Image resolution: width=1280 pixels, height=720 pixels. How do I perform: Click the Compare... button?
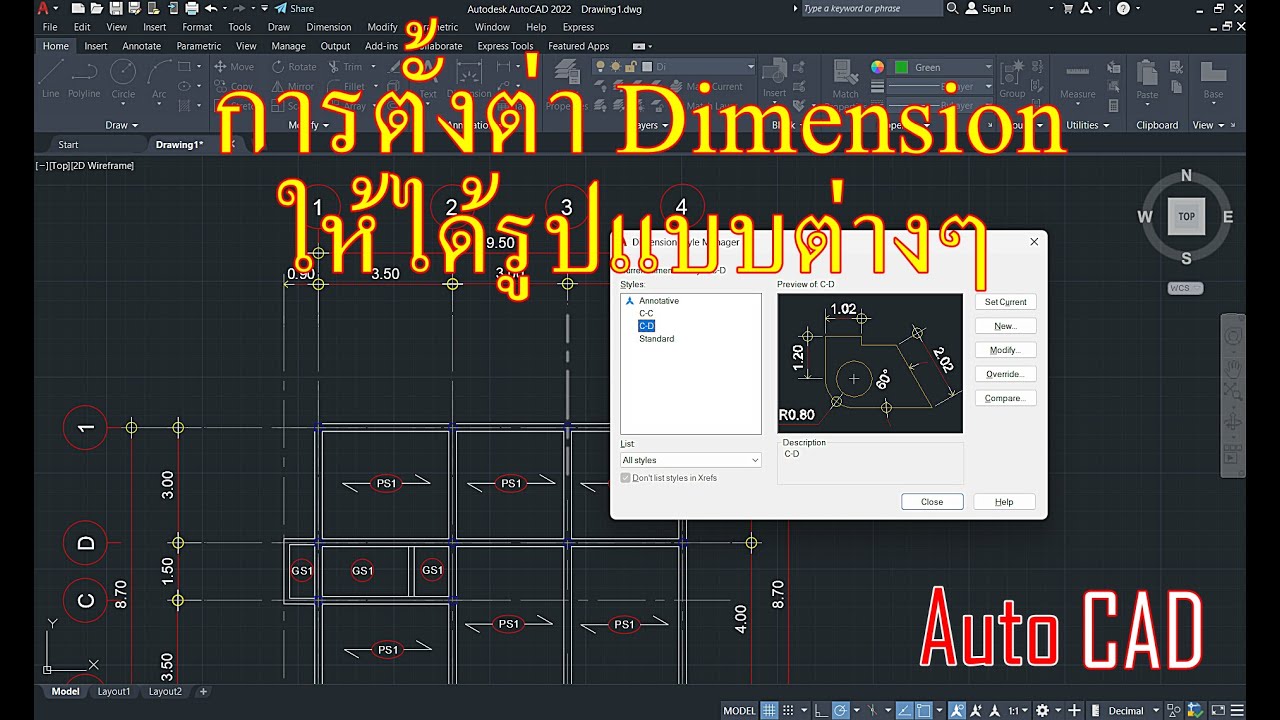(x=1005, y=398)
